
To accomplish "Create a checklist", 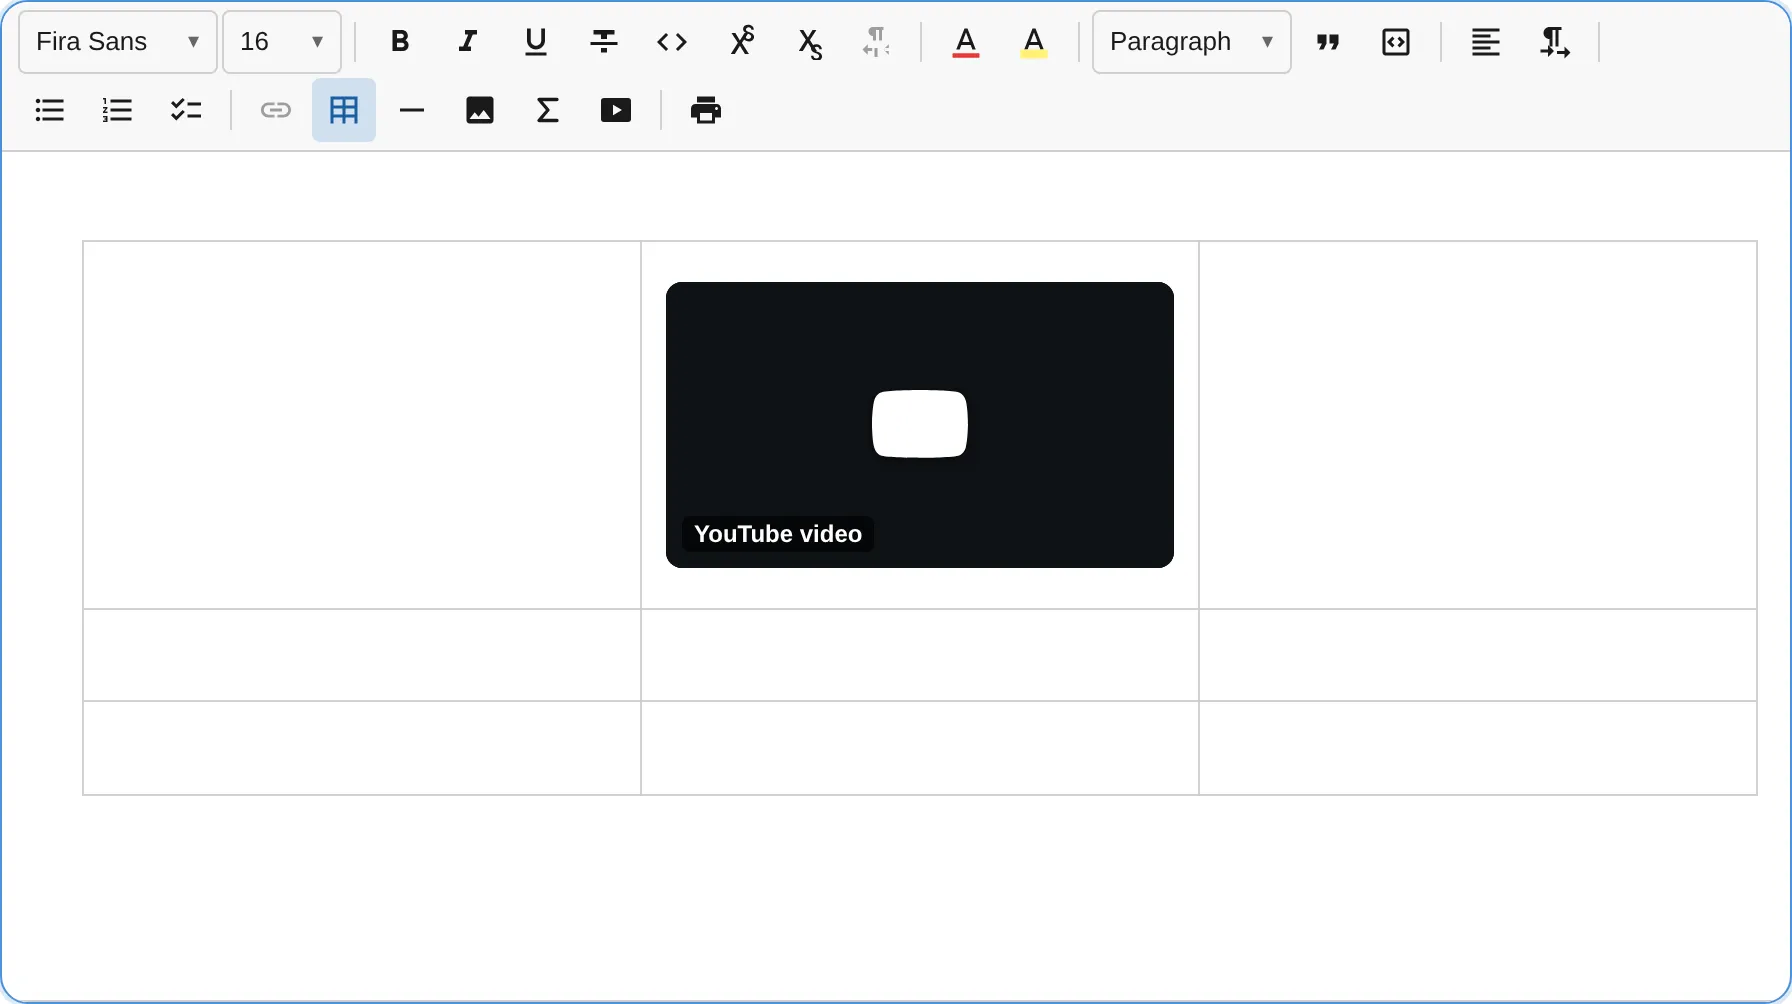I will click(x=186, y=110).
